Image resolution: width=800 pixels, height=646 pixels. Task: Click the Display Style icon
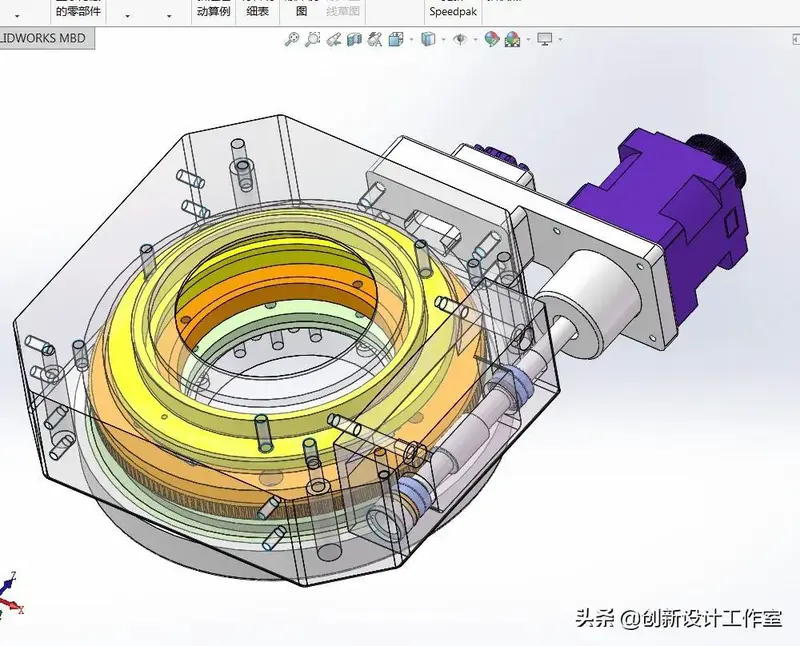click(428, 39)
